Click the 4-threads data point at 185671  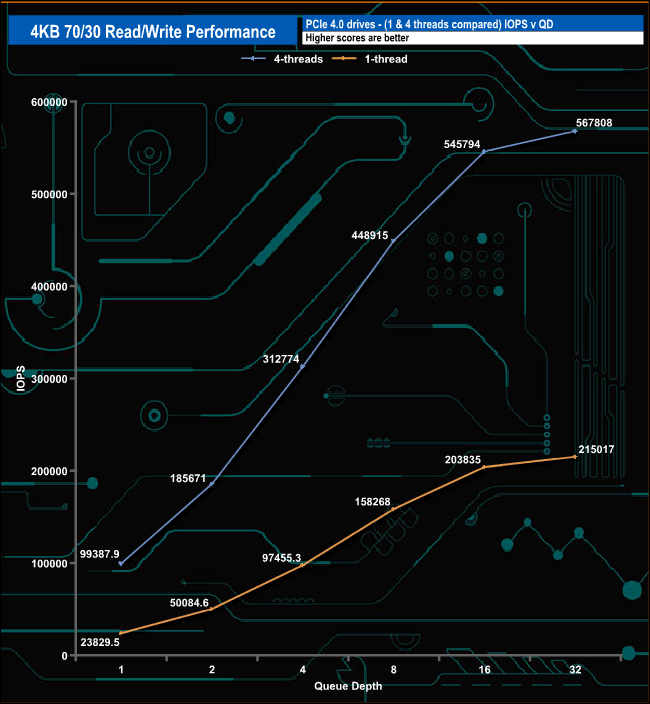(212, 484)
